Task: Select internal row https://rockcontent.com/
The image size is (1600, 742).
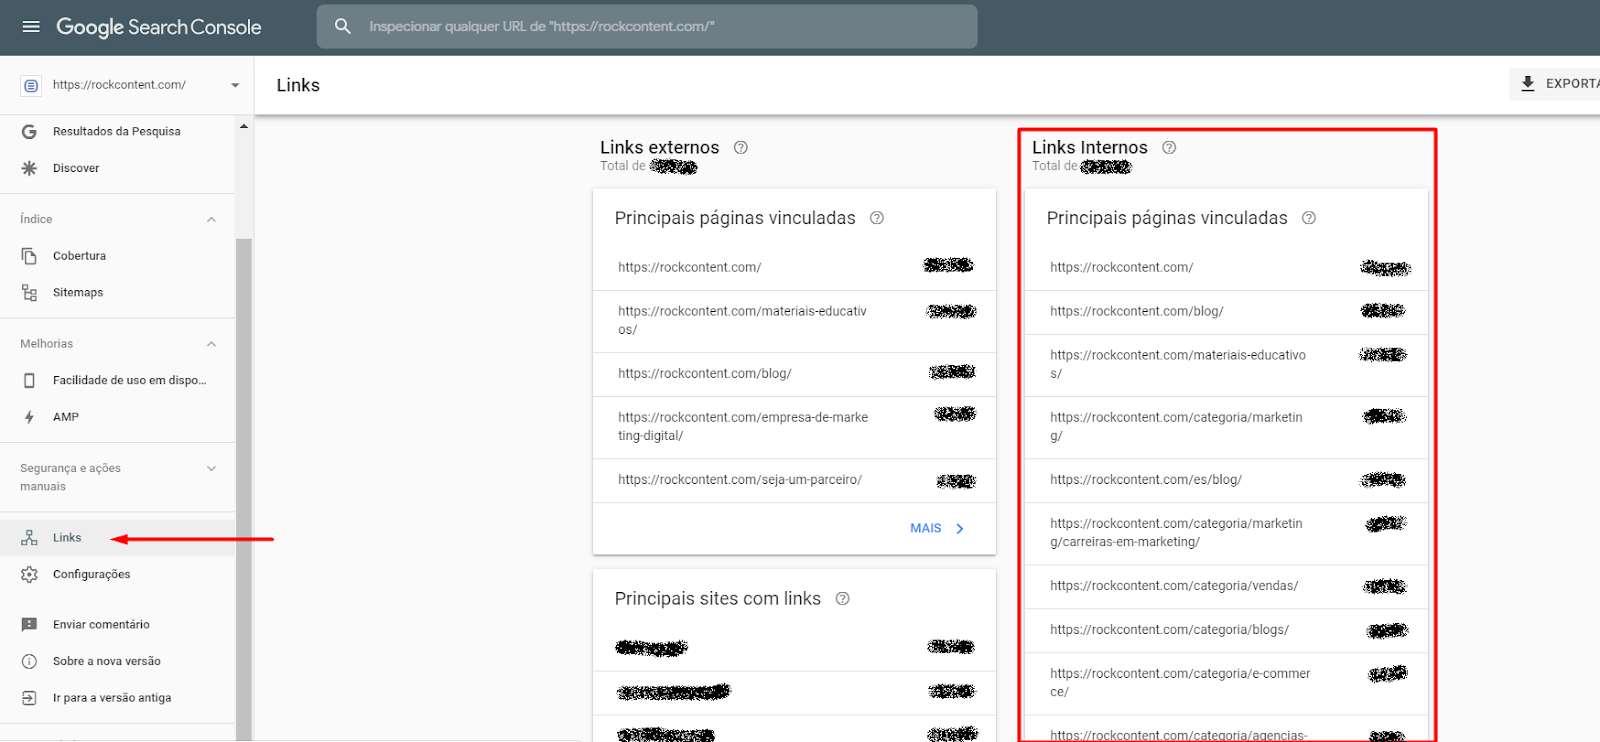Action: [1226, 268]
